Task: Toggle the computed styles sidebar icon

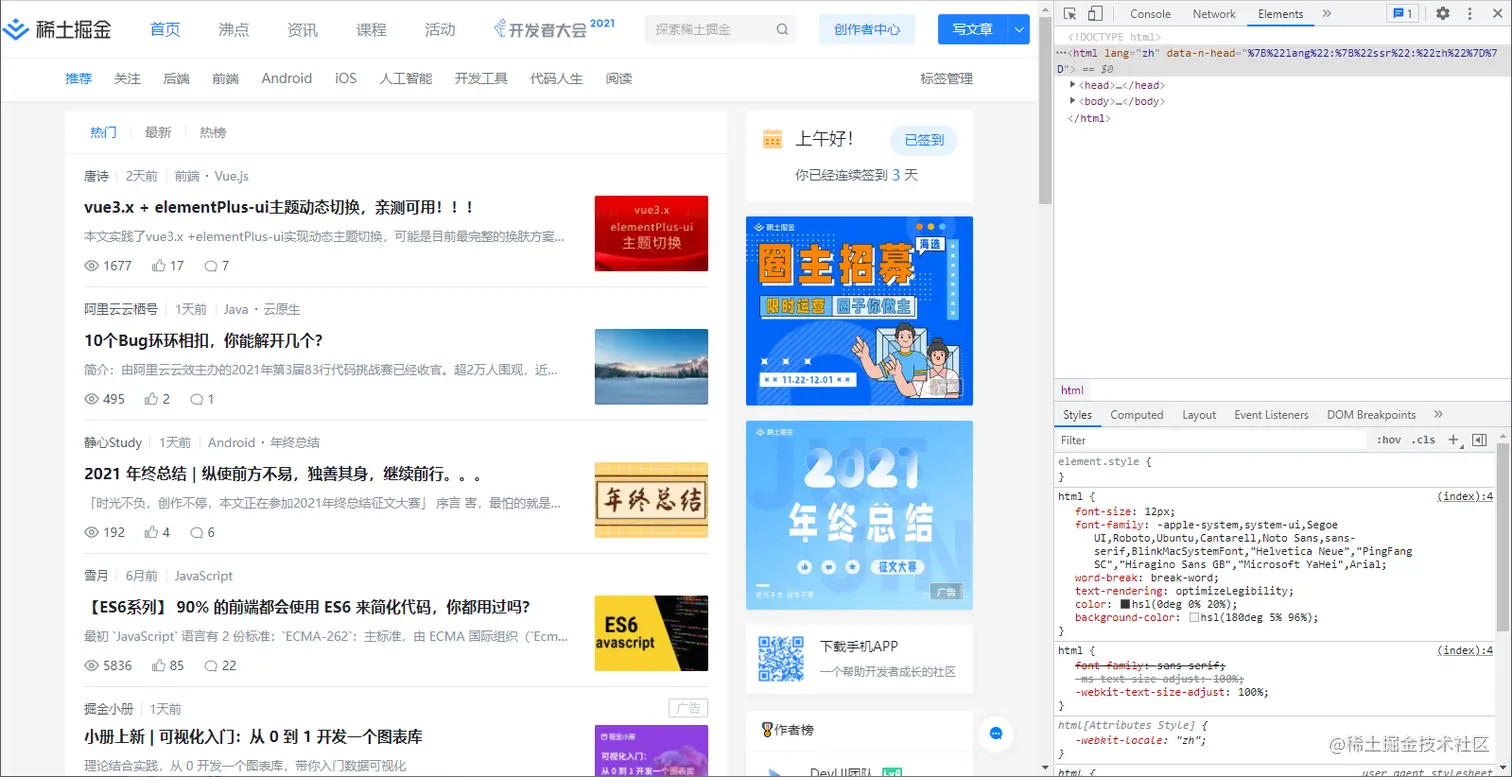Action: click(1479, 440)
